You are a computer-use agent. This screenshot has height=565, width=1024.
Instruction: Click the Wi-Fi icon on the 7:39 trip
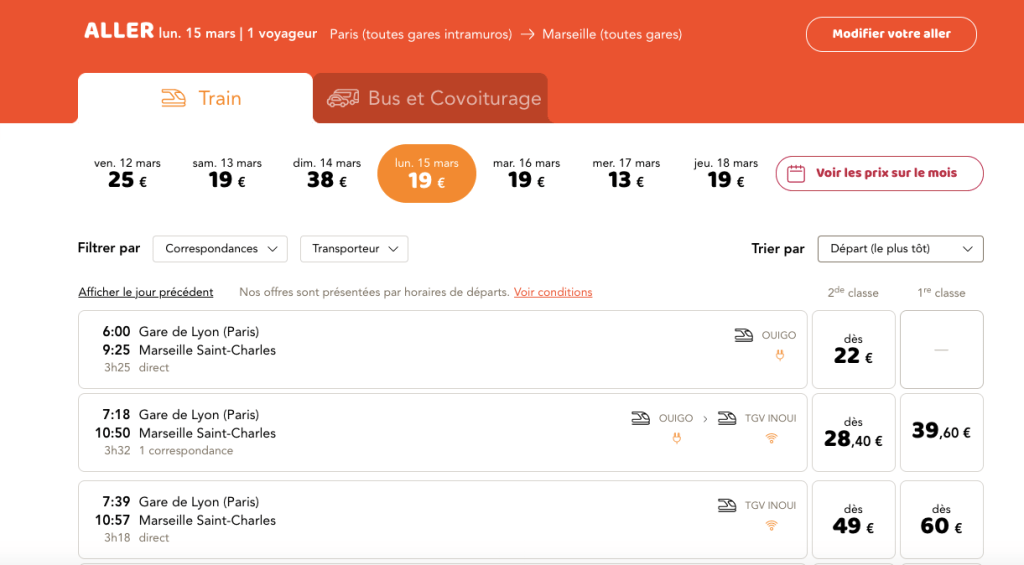tap(771, 525)
